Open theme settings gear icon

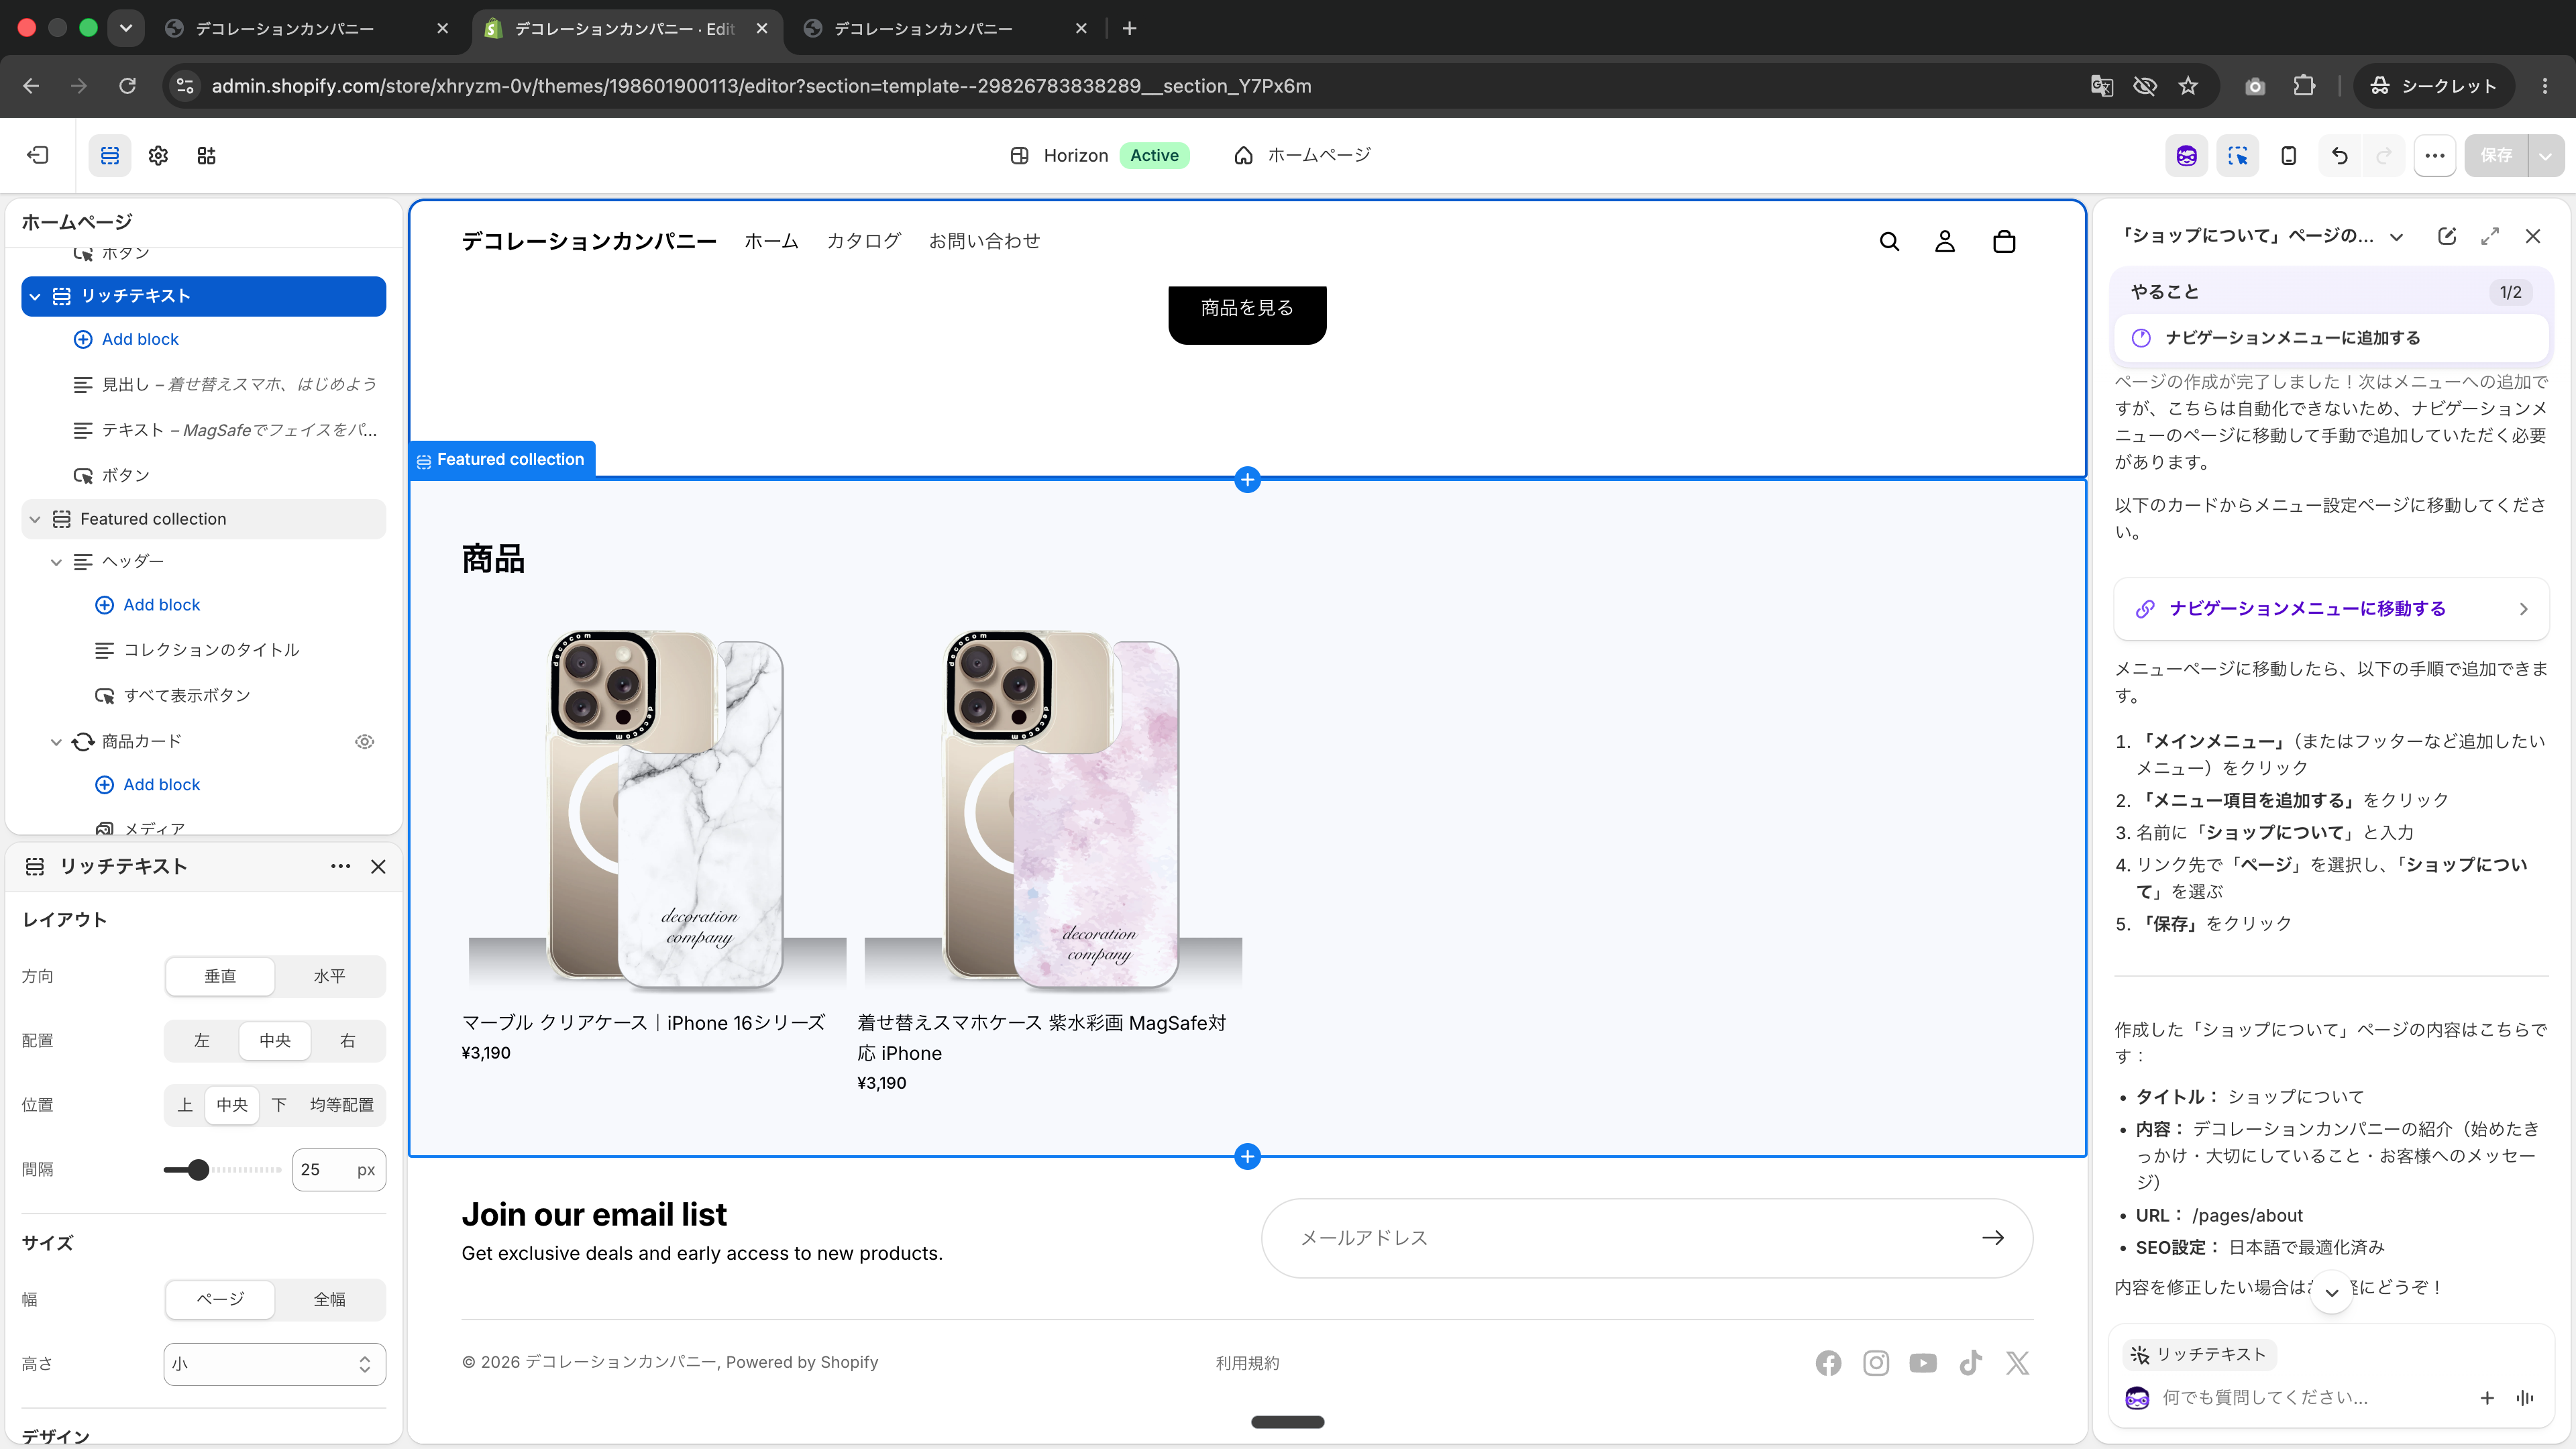point(158,155)
